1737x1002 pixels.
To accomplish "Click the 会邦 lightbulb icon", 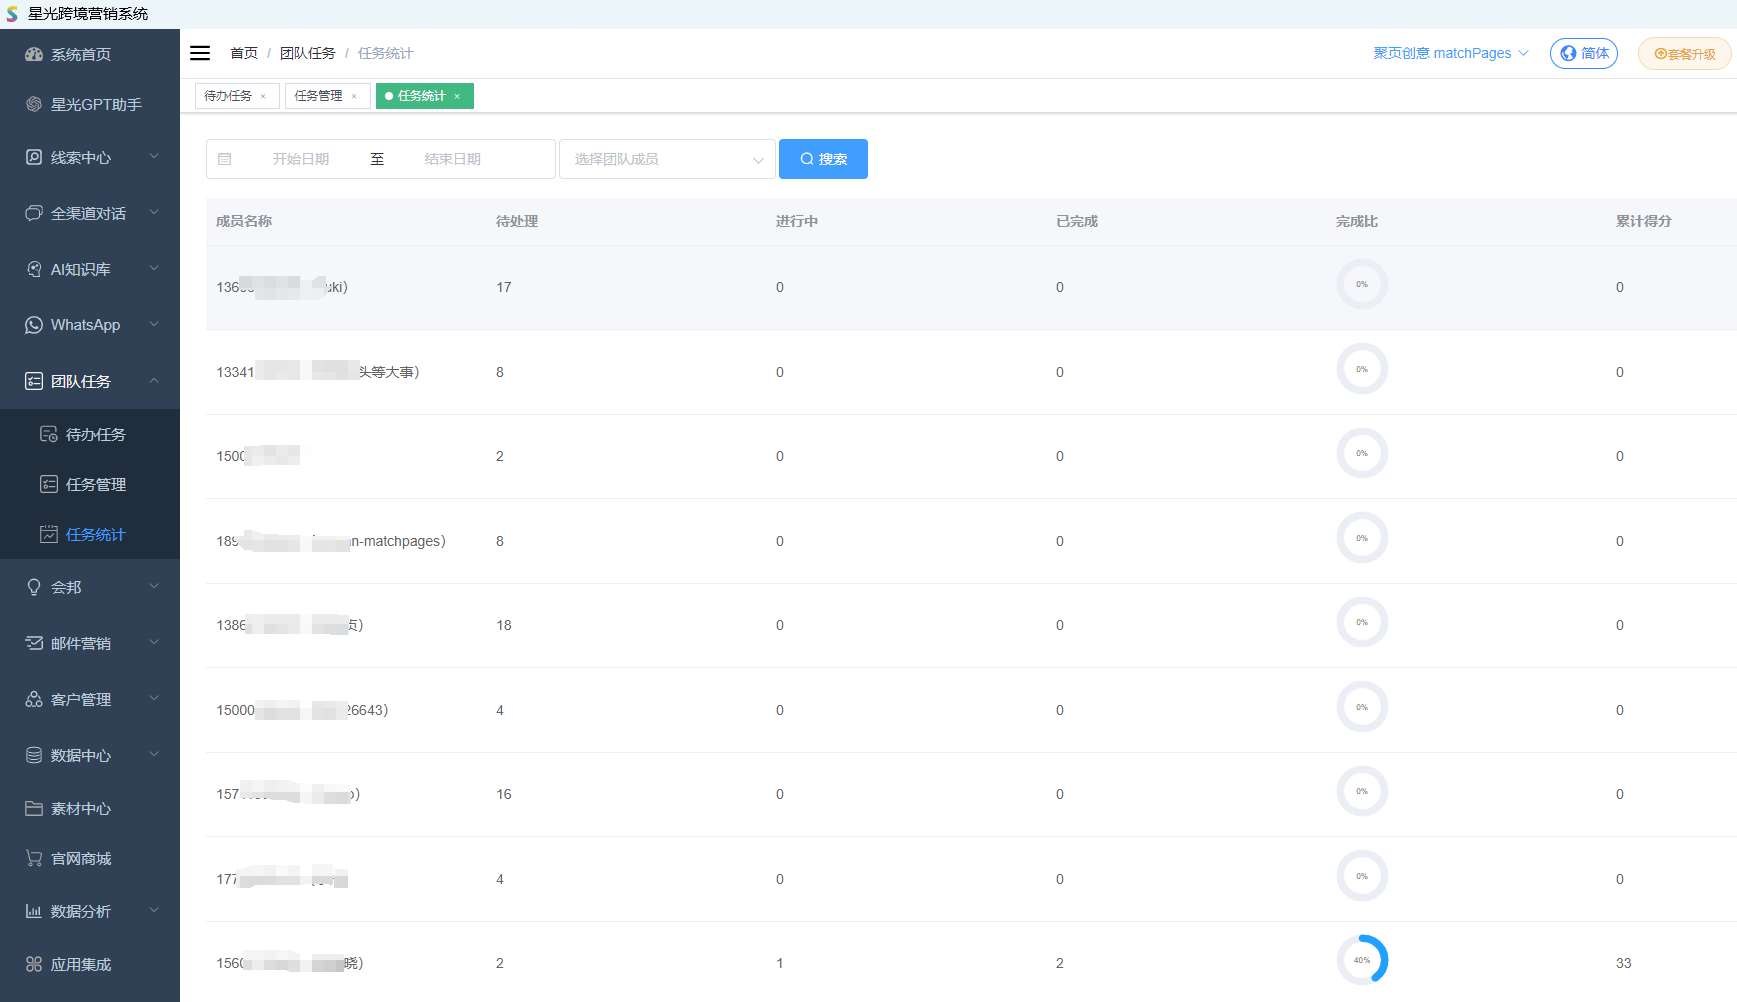I will coord(34,587).
